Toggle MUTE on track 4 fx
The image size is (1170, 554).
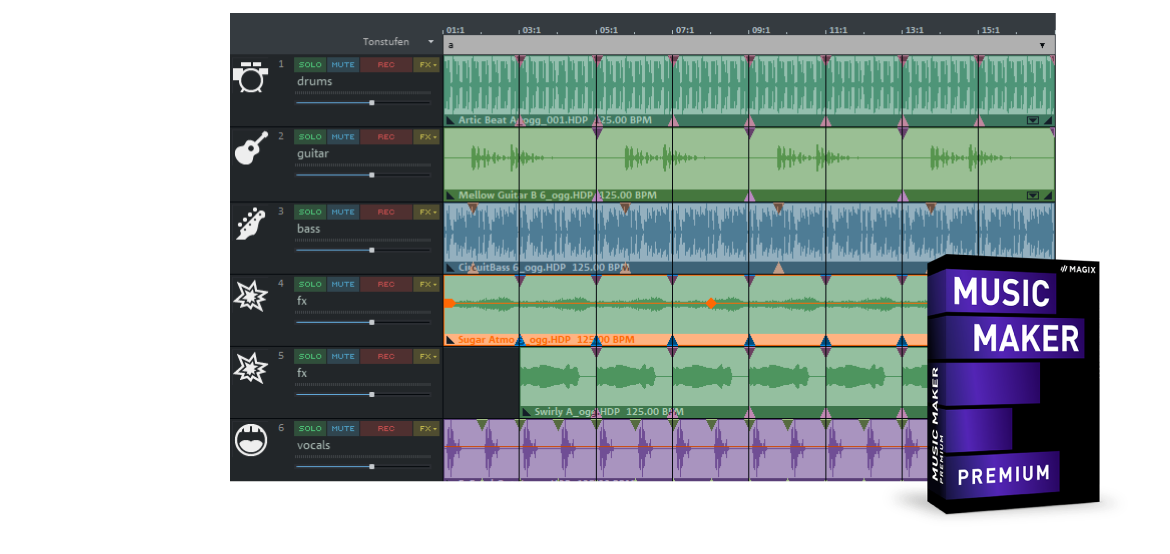point(342,284)
